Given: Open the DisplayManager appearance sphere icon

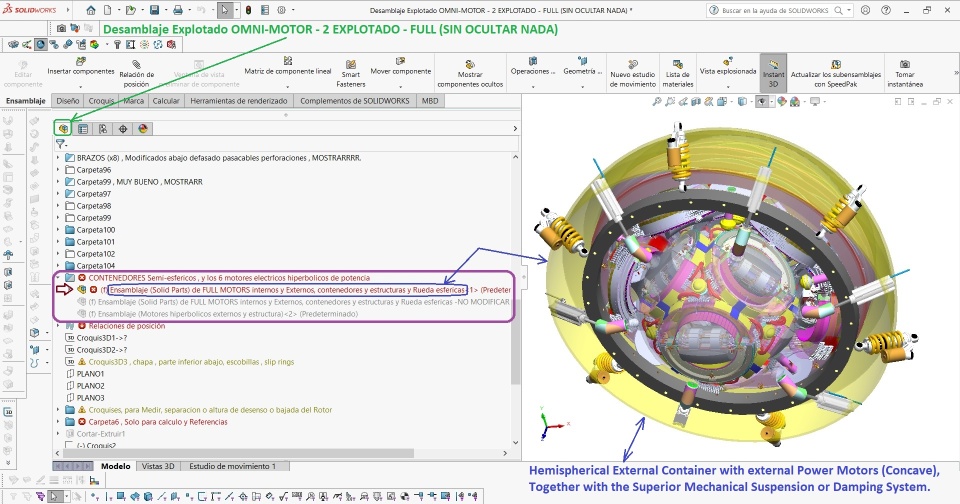Looking at the screenshot, I should point(143,128).
